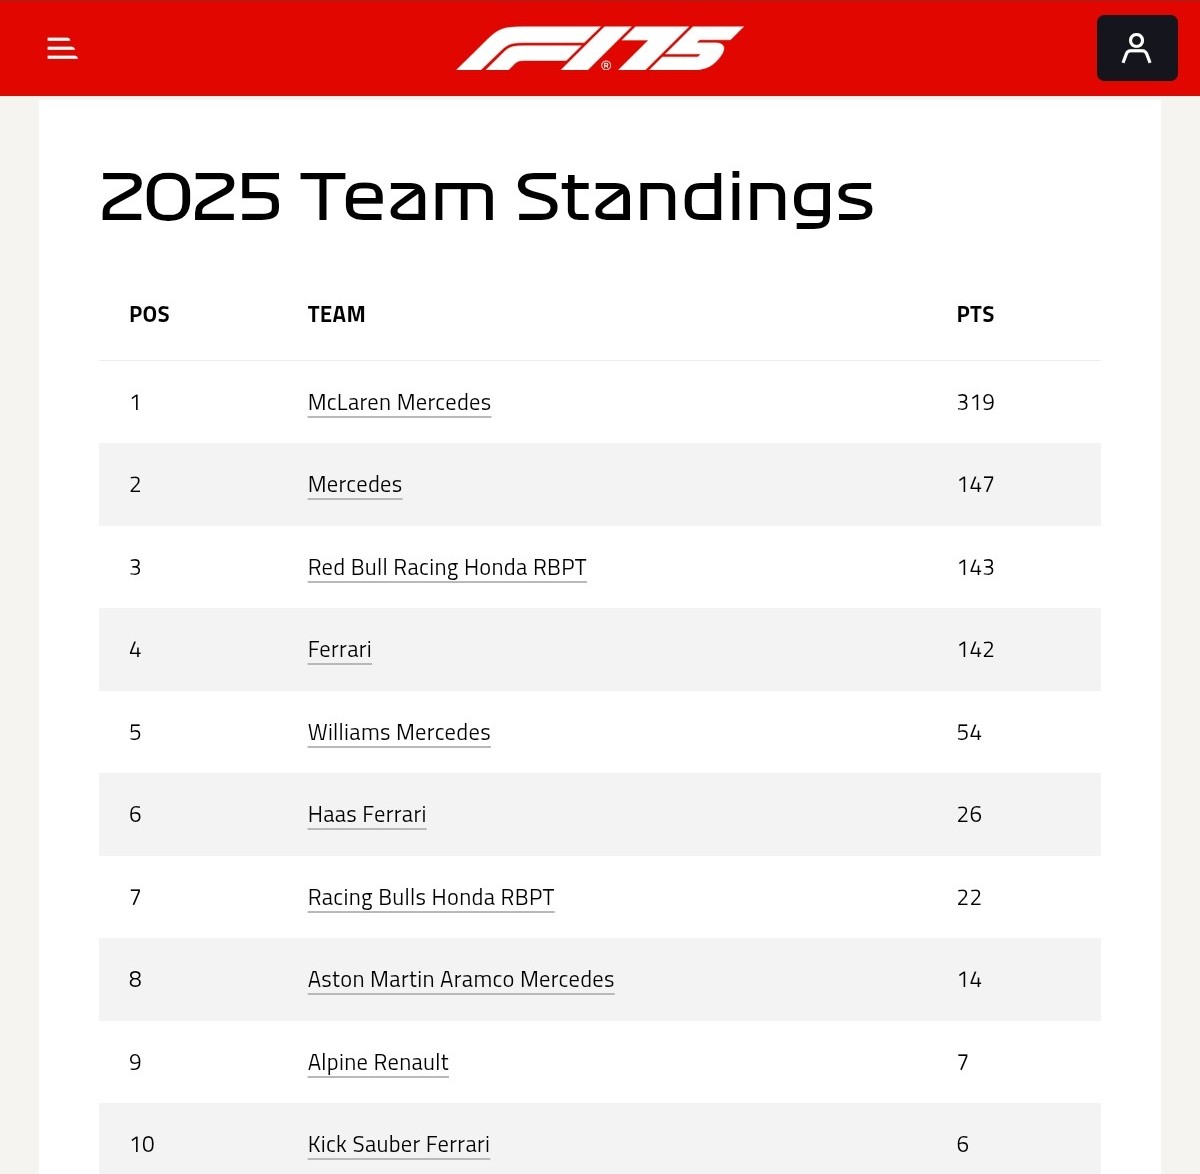Select Racing Bulls Honda RBPT link
1200x1174 pixels.
click(x=431, y=897)
